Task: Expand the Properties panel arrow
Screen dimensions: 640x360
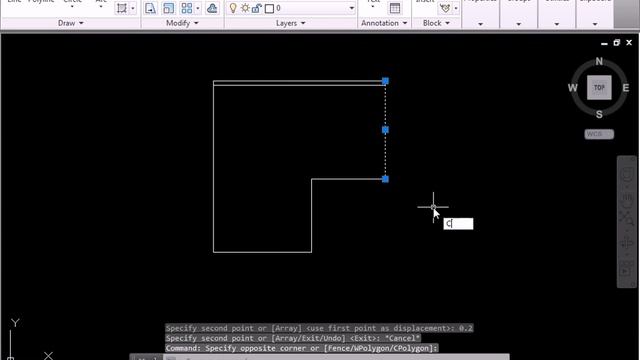Action: [480, 24]
